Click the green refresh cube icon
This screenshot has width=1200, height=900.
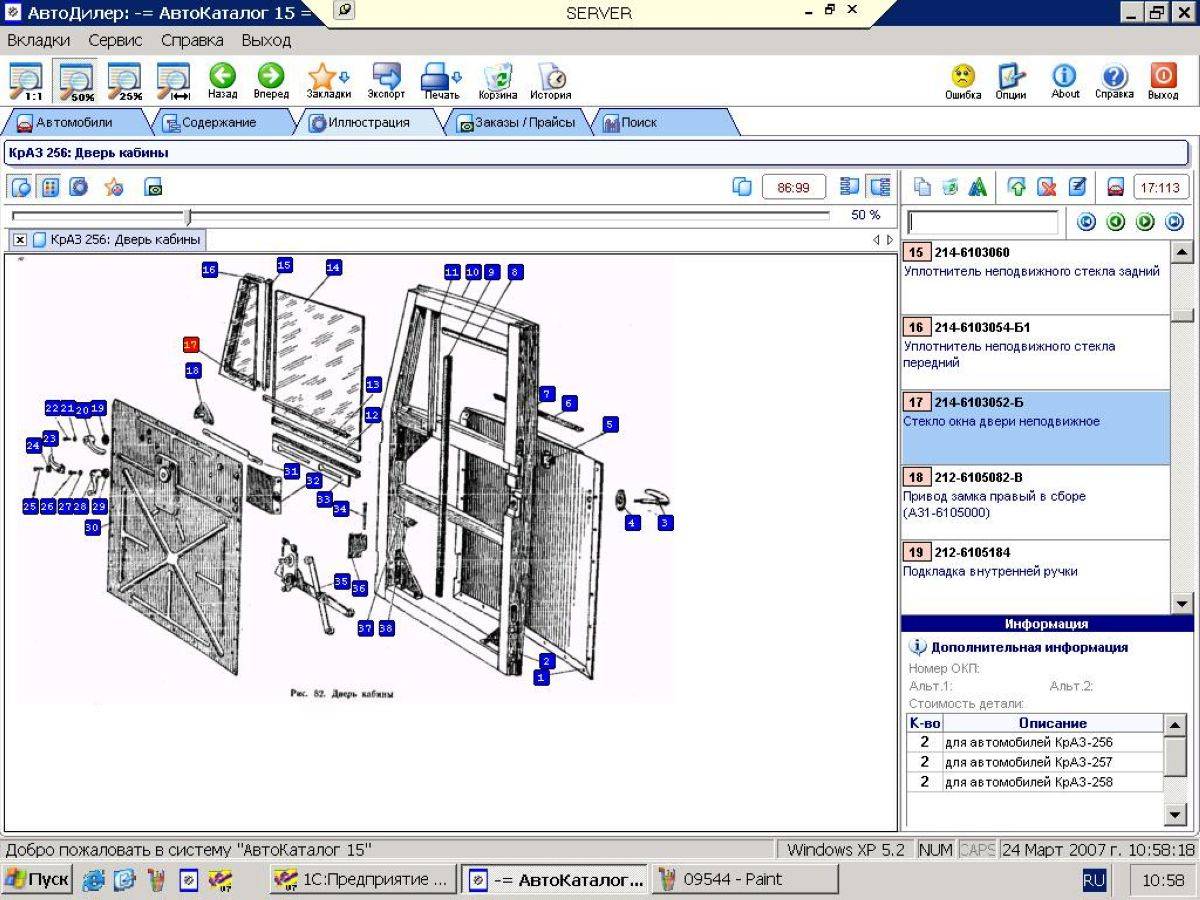click(950, 187)
